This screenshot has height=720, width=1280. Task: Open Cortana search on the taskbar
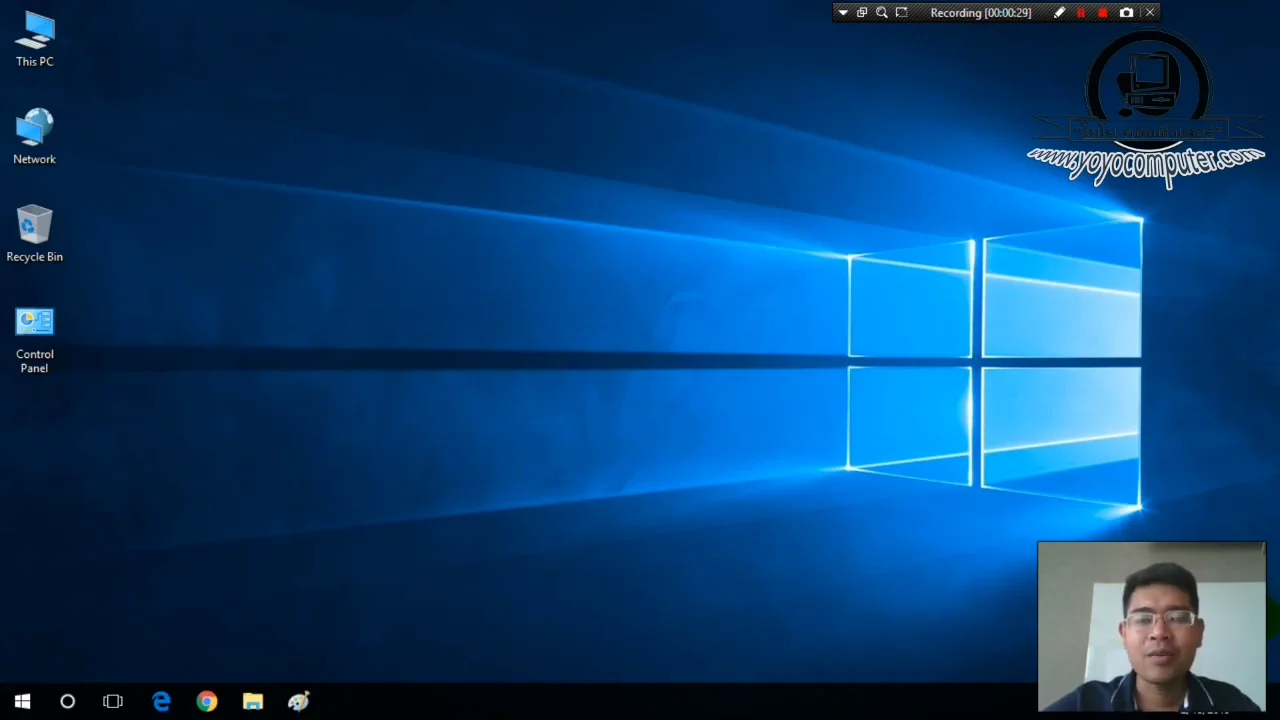pyautogui.click(x=67, y=701)
